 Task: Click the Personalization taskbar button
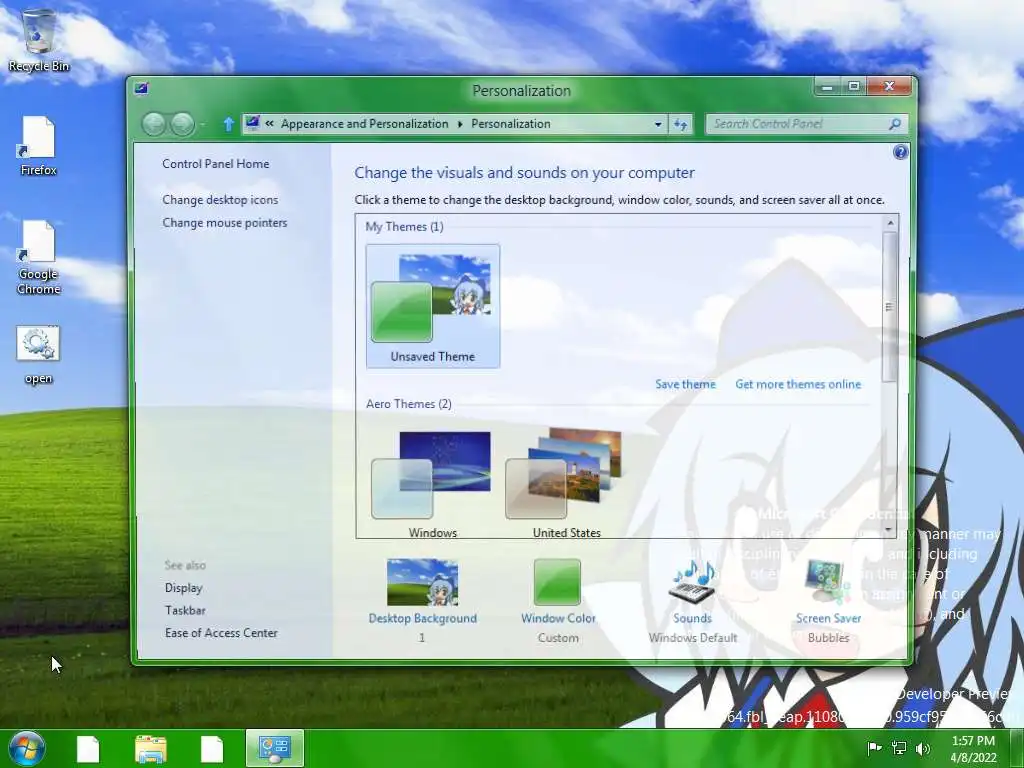[275, 748]
